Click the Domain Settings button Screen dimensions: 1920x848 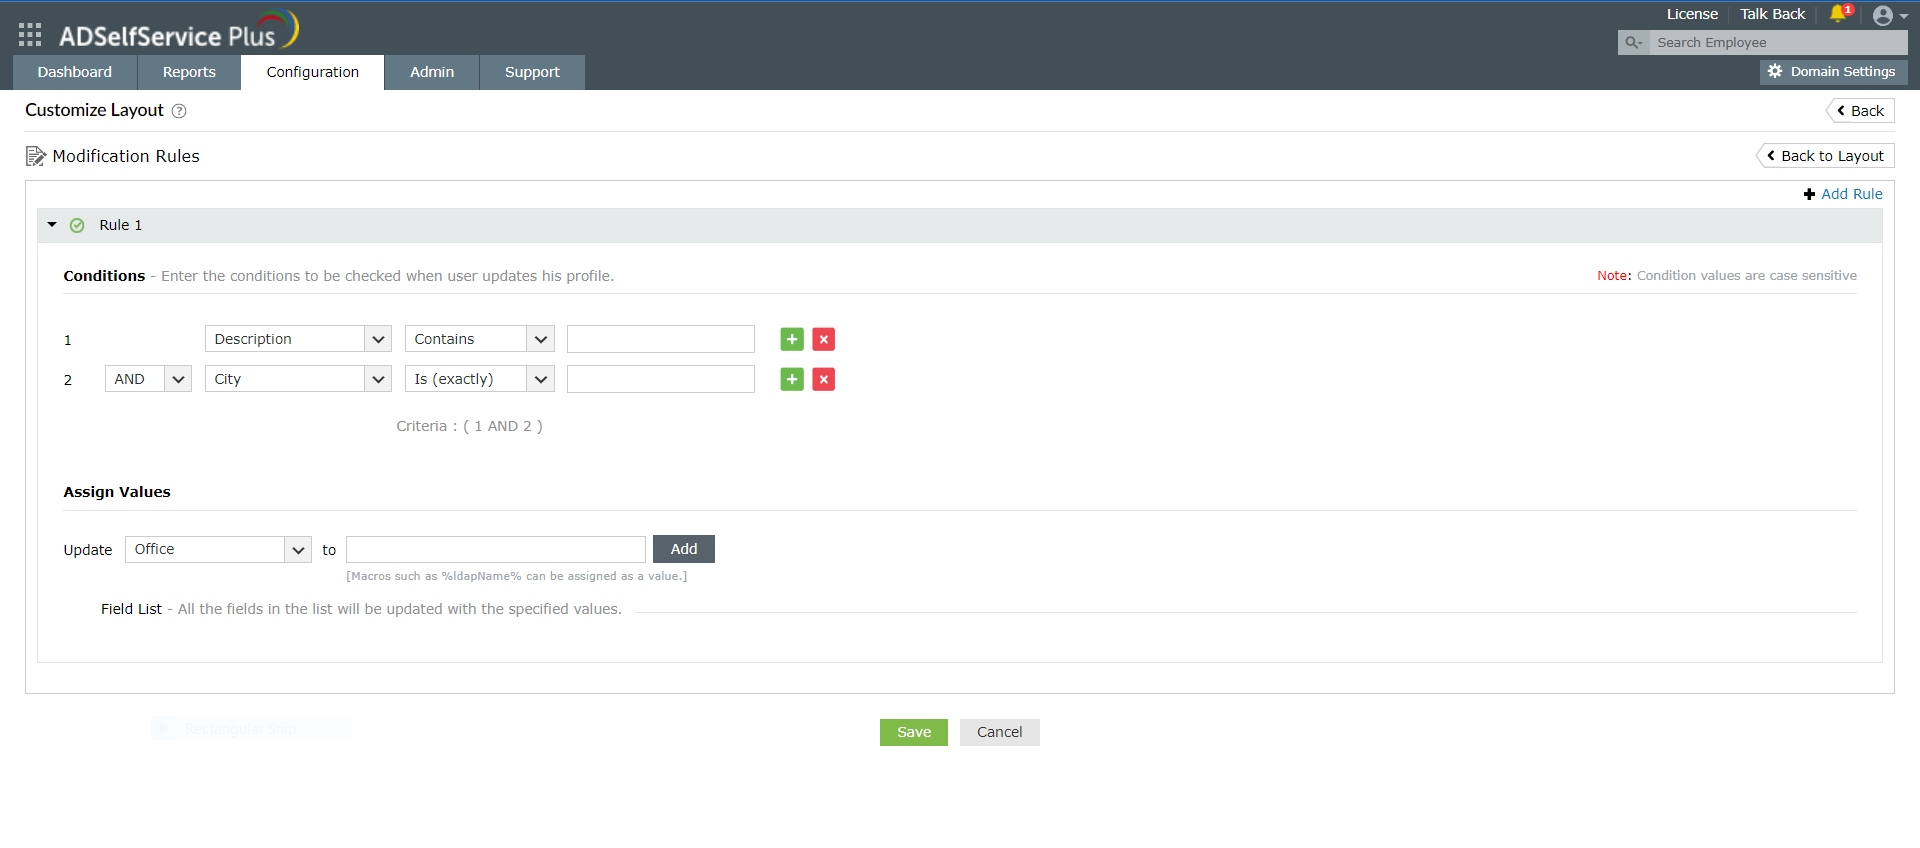tap(1833, 72)
